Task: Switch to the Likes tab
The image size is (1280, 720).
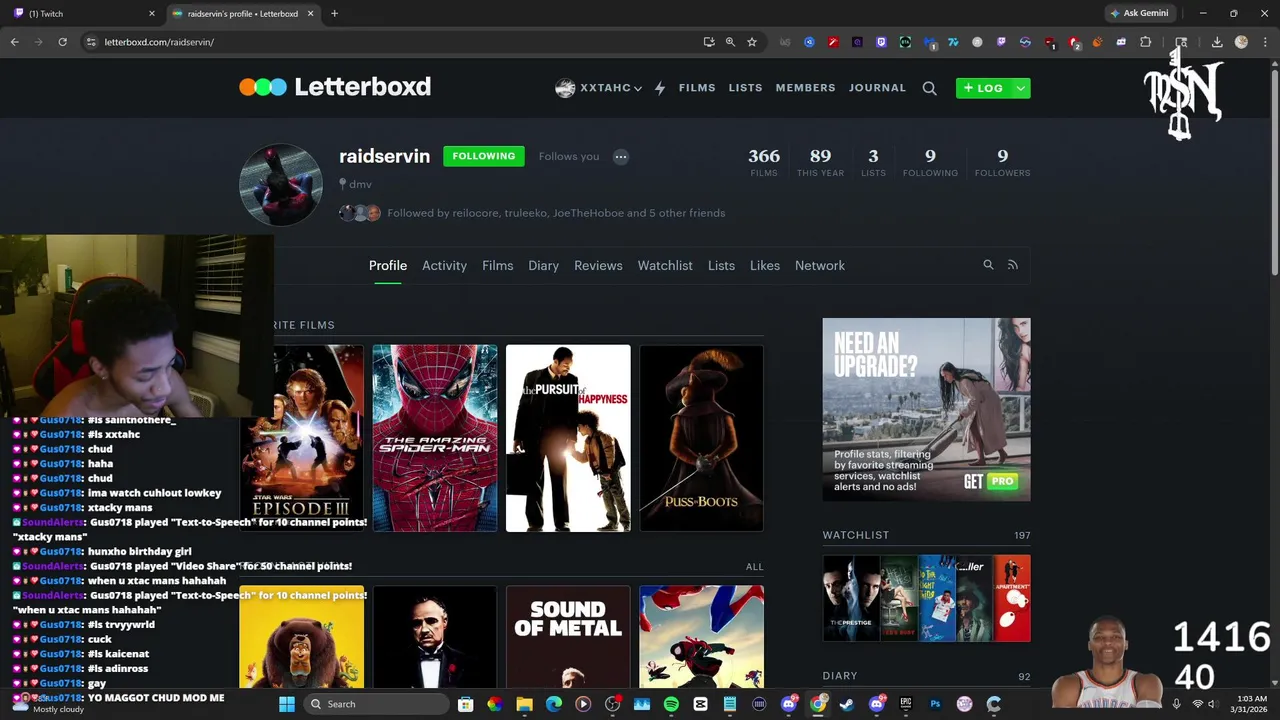Action: pyautogui.click(x=765, y=265)
